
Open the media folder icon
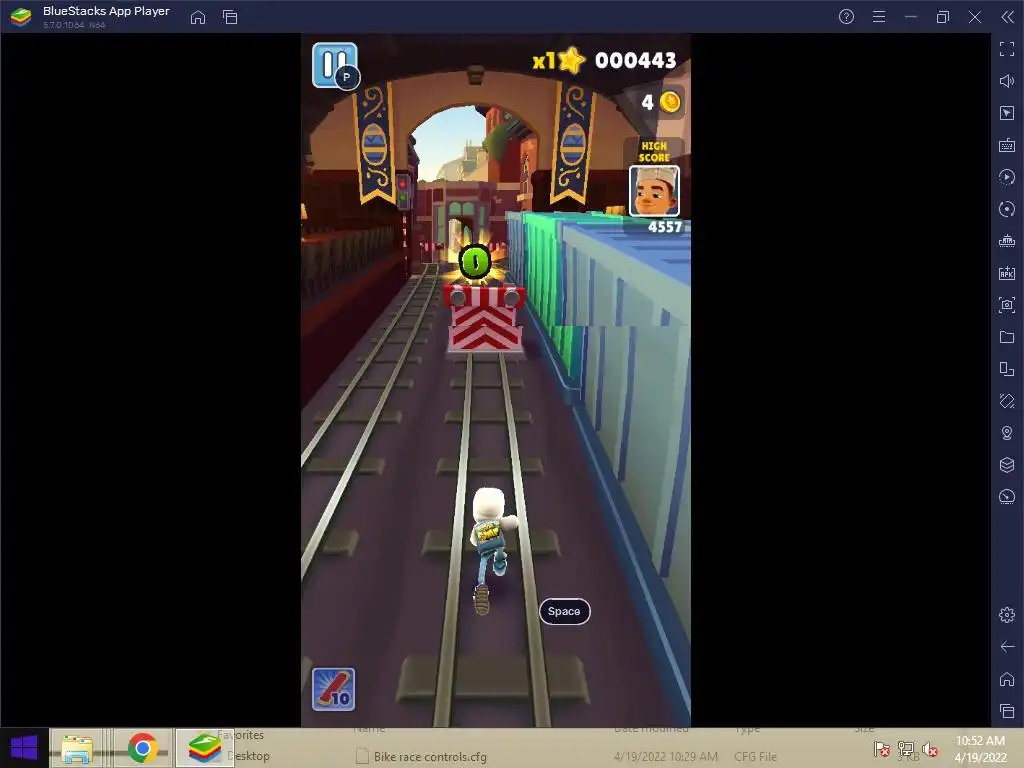point(1007,337)
